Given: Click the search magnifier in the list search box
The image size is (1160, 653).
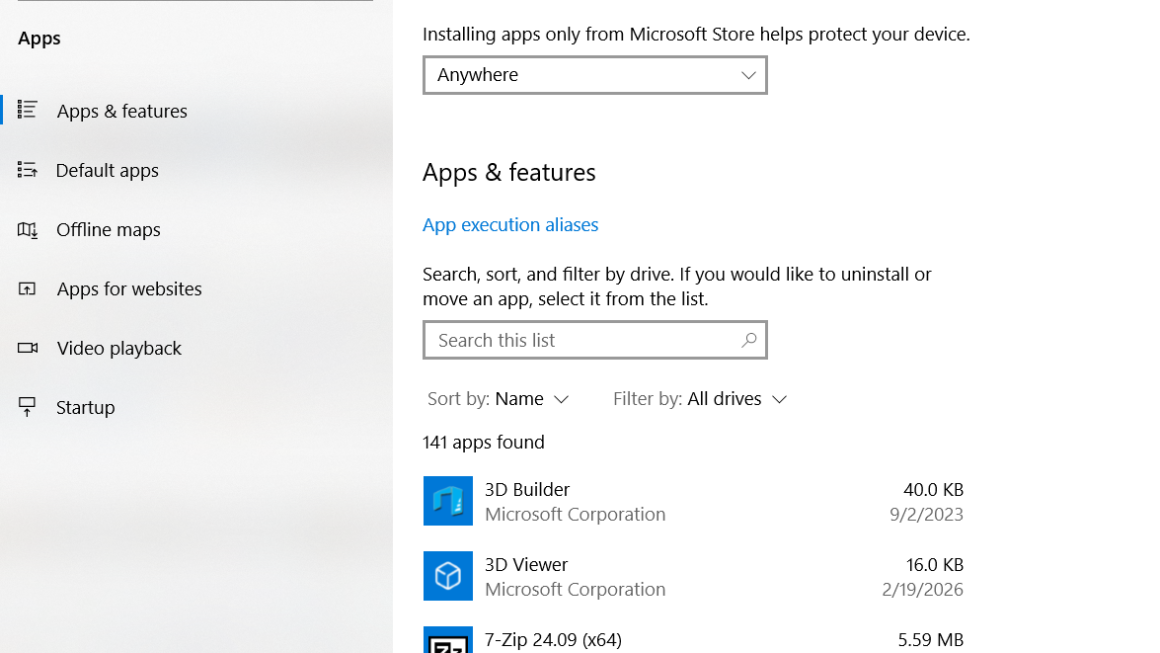Looking at the screenshot, I should coord(749,340).
